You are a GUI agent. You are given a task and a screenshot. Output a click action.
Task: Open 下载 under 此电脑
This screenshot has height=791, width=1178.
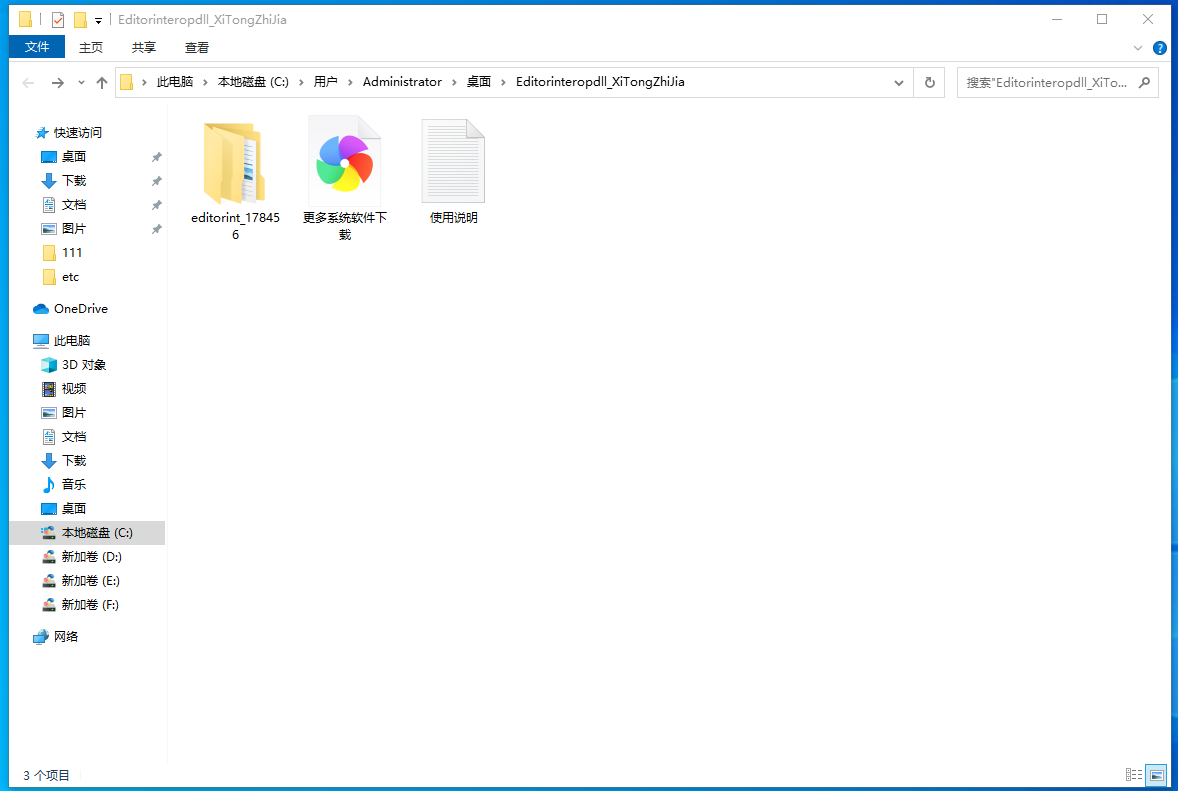coord(74,460)
